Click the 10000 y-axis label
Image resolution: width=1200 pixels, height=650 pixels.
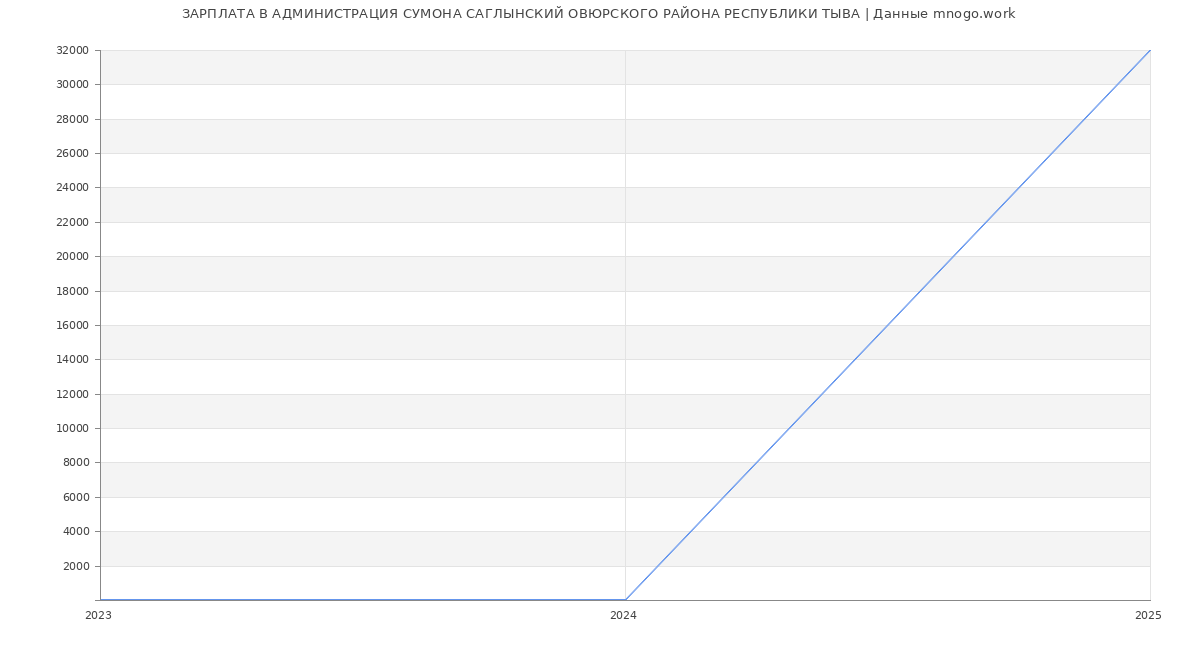click(72, 428)
